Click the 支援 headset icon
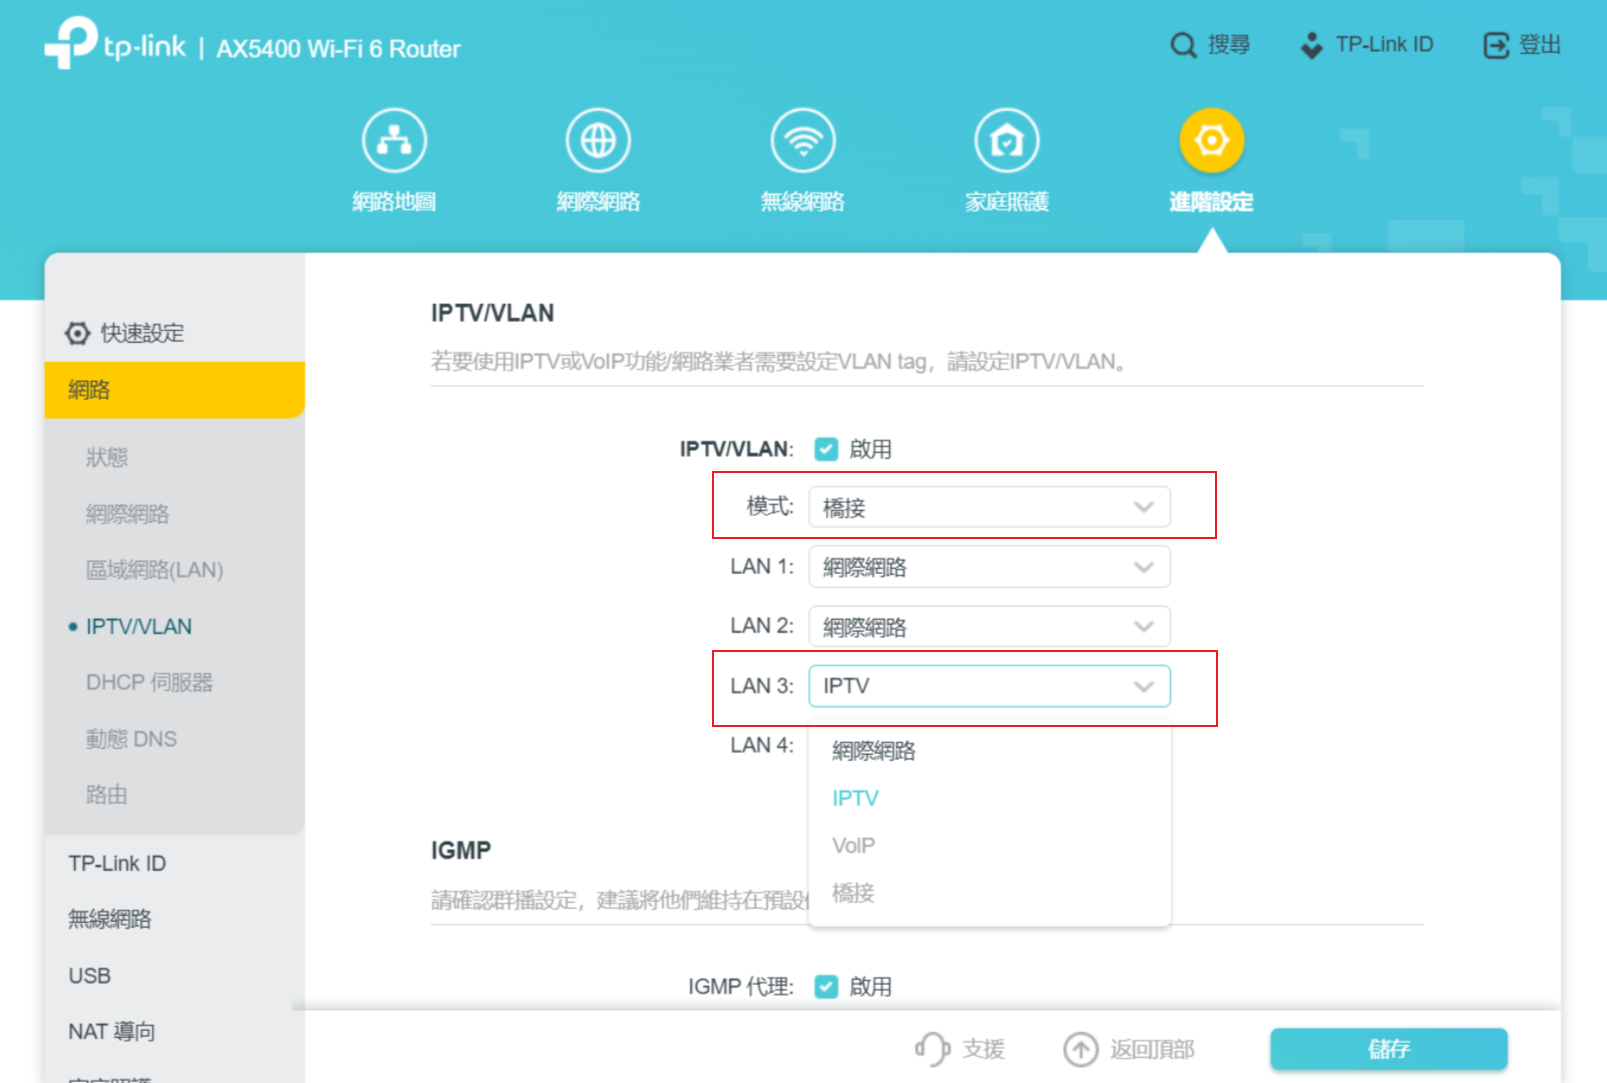This screenshot has width=1607, height=1083. [931, 1049]
